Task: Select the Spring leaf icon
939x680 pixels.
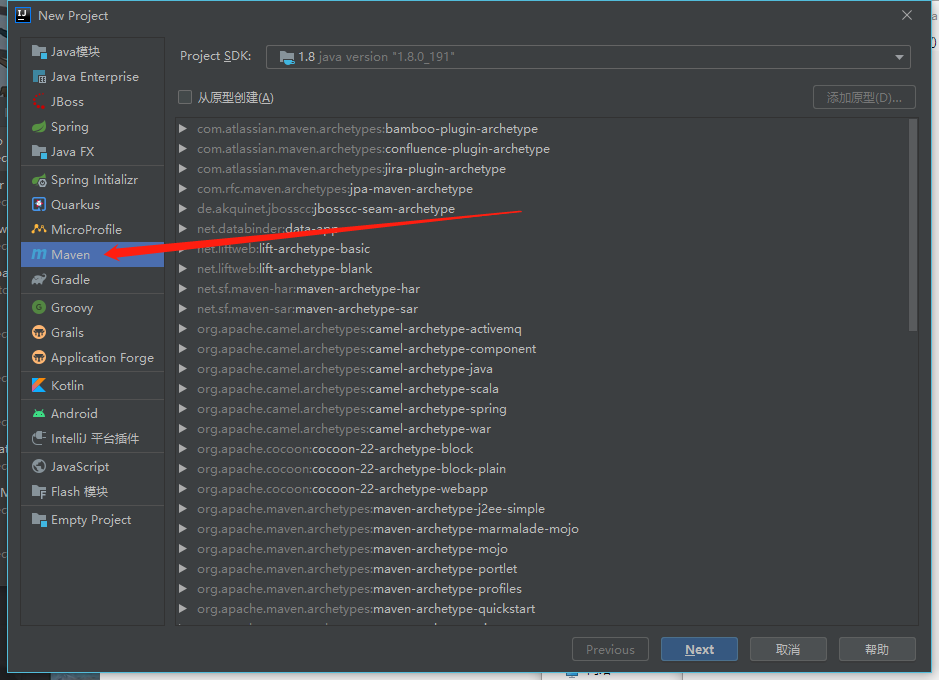Action: [39, 127]
